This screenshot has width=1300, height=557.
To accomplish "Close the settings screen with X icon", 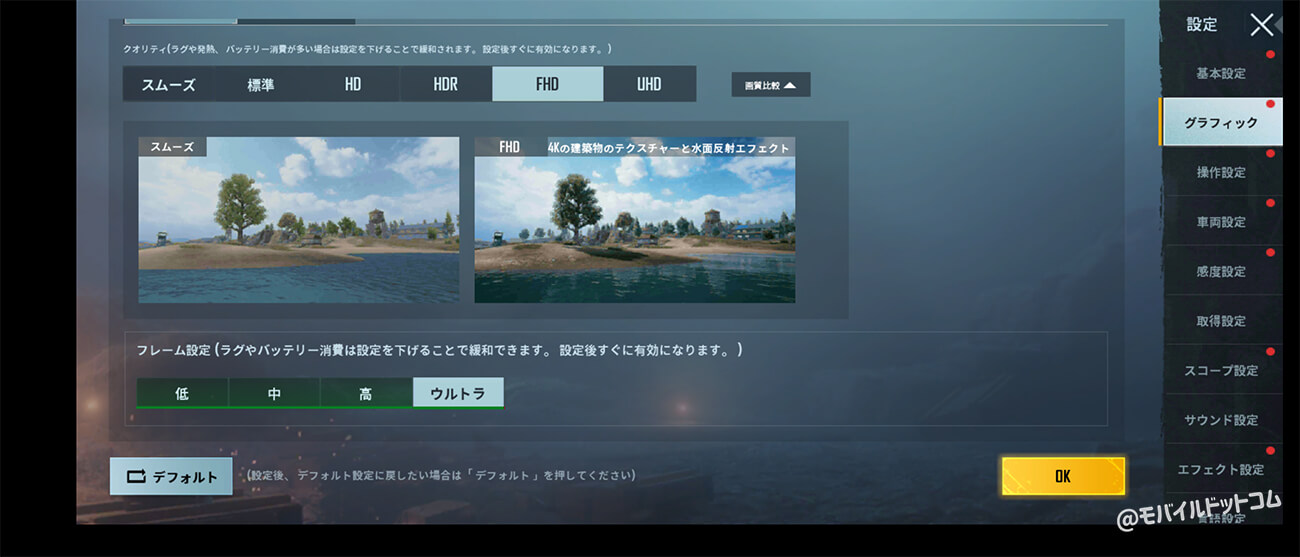I will tap(1262, 25).
